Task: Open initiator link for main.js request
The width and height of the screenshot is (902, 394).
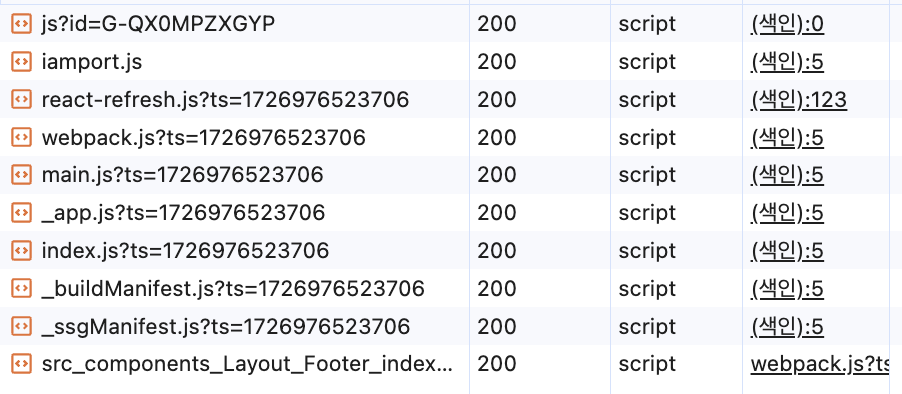Action: (788, 175)
